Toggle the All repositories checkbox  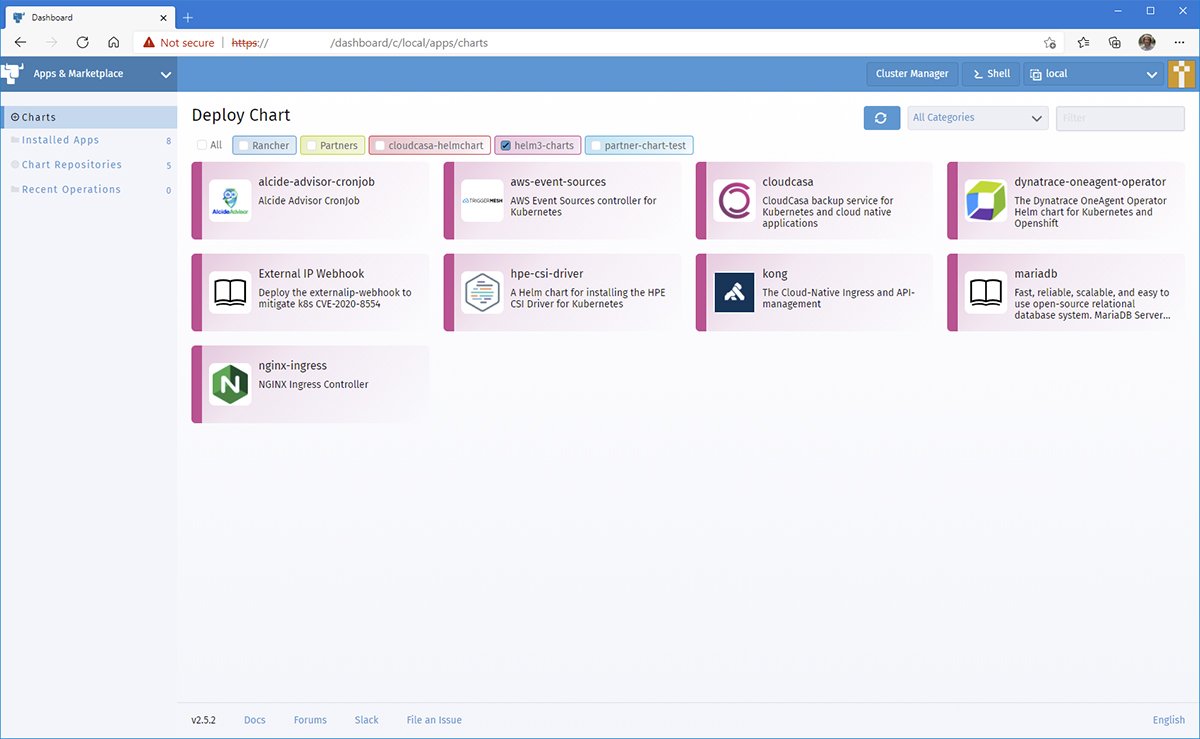[202, 146]
